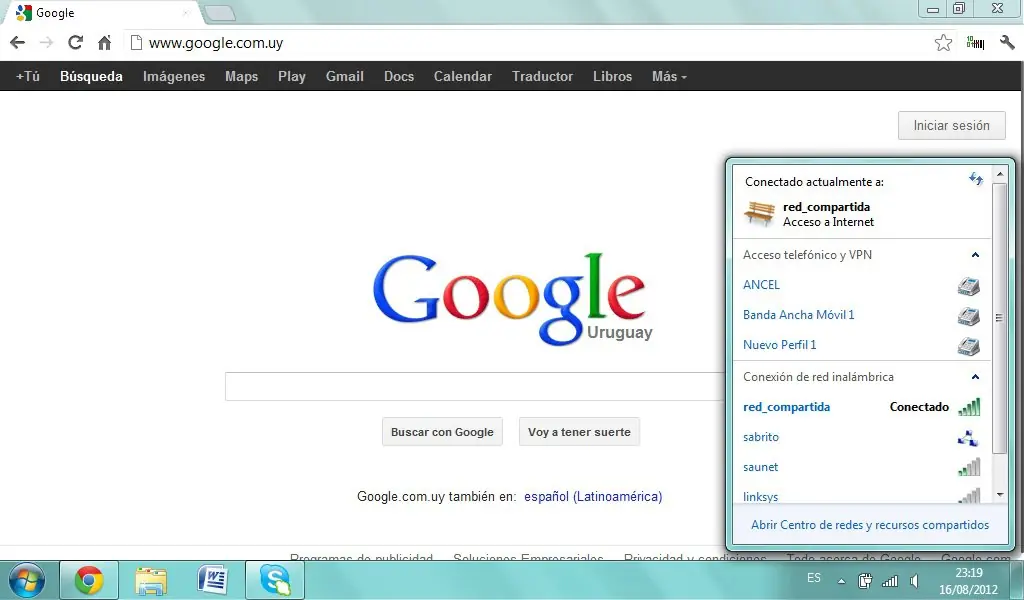The width and height of the screenshot is (1024, 600).
Task: Go to the browser home icon
Action: pos(104,43)
